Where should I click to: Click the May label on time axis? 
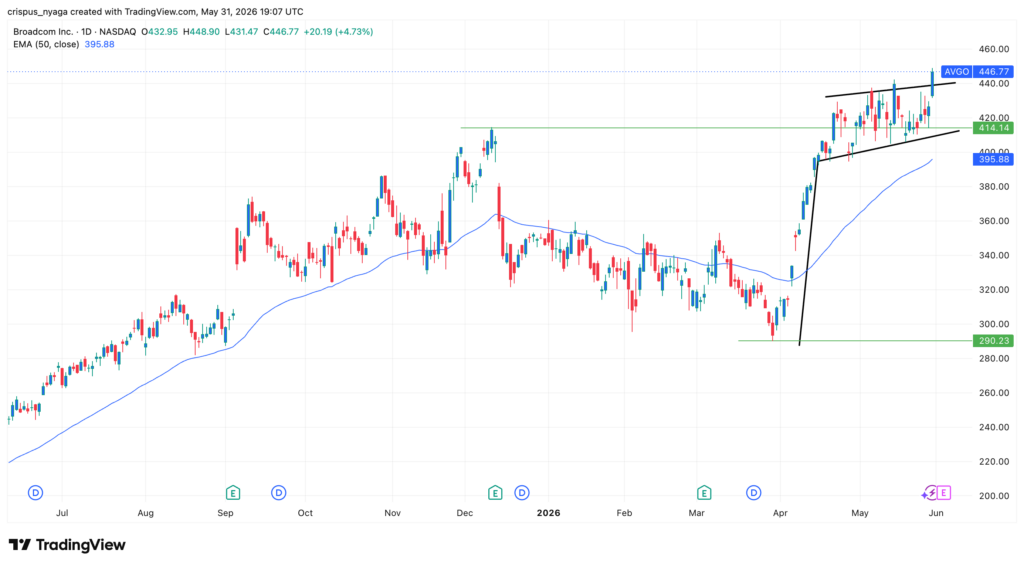click(x=860, y=513)
